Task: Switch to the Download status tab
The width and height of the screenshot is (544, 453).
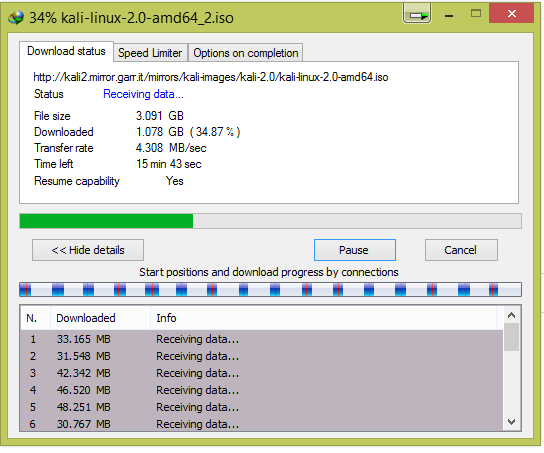Action: pos(66,51)
